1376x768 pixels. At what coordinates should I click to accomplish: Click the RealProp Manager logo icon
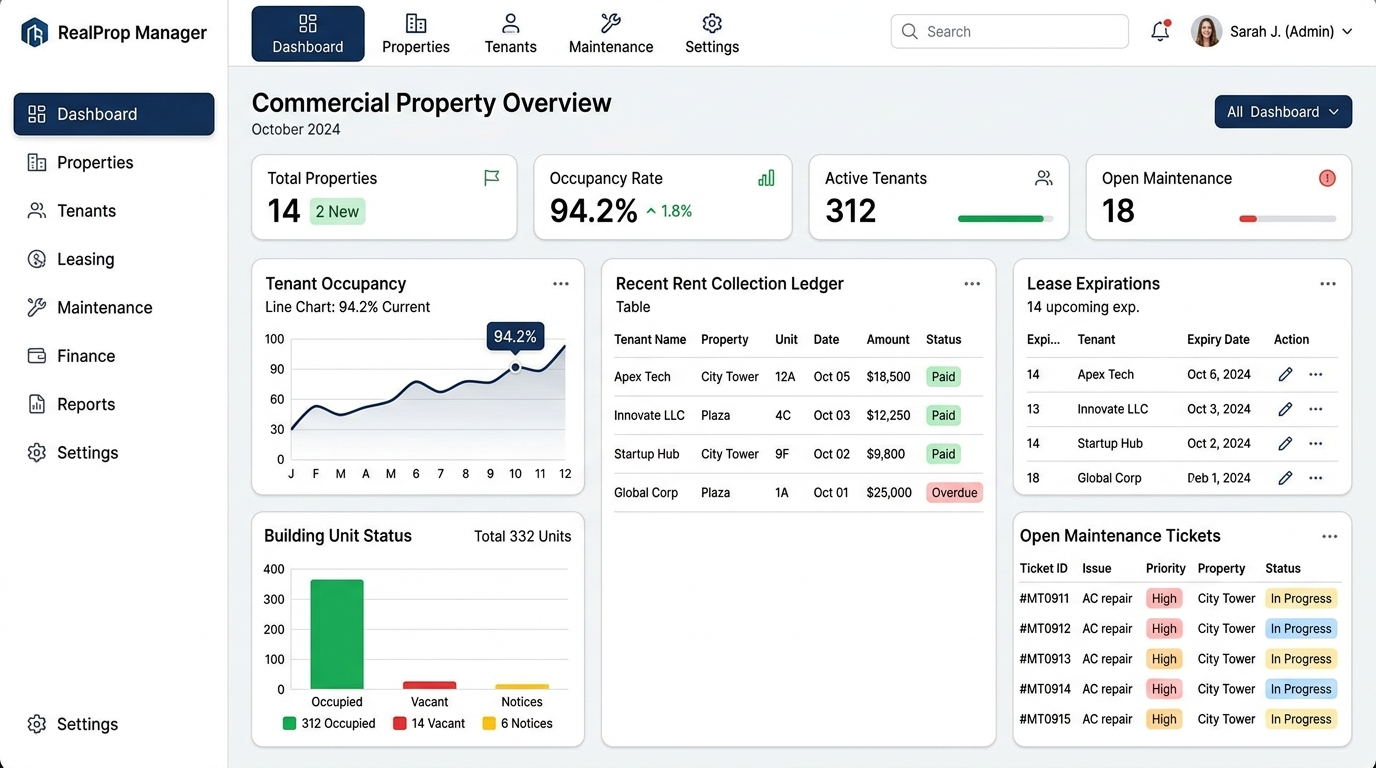(x=35, y=33)
